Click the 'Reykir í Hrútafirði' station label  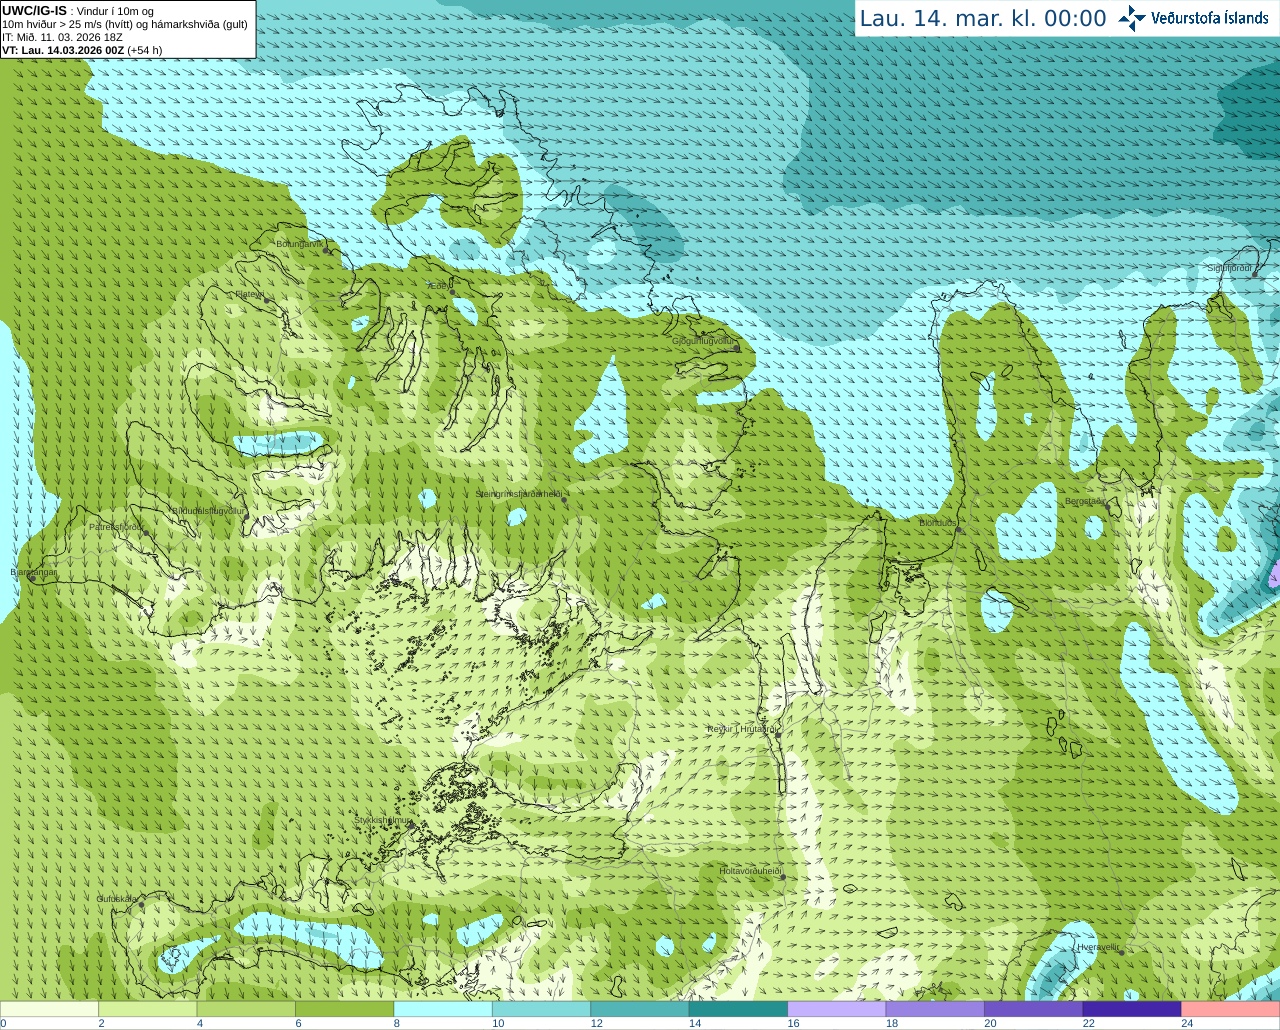click(742, 729)
